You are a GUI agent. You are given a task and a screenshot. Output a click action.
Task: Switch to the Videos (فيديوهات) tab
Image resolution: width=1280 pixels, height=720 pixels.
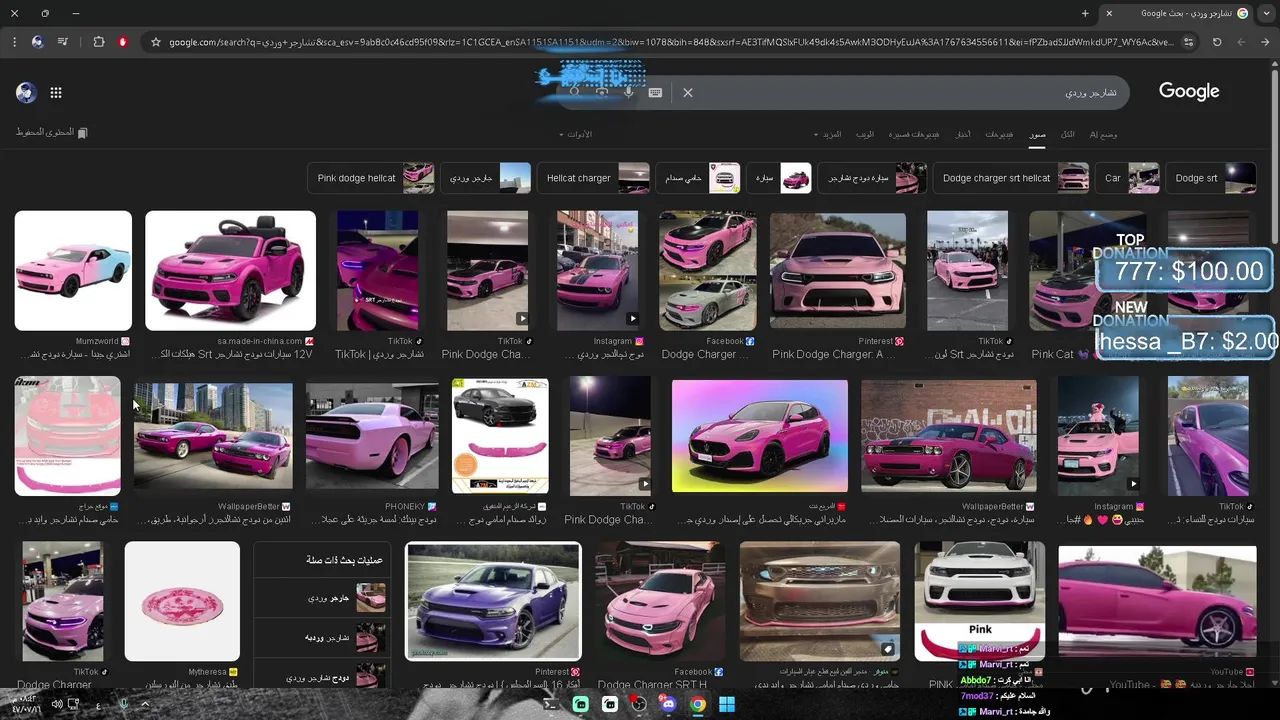coord(999,134)
